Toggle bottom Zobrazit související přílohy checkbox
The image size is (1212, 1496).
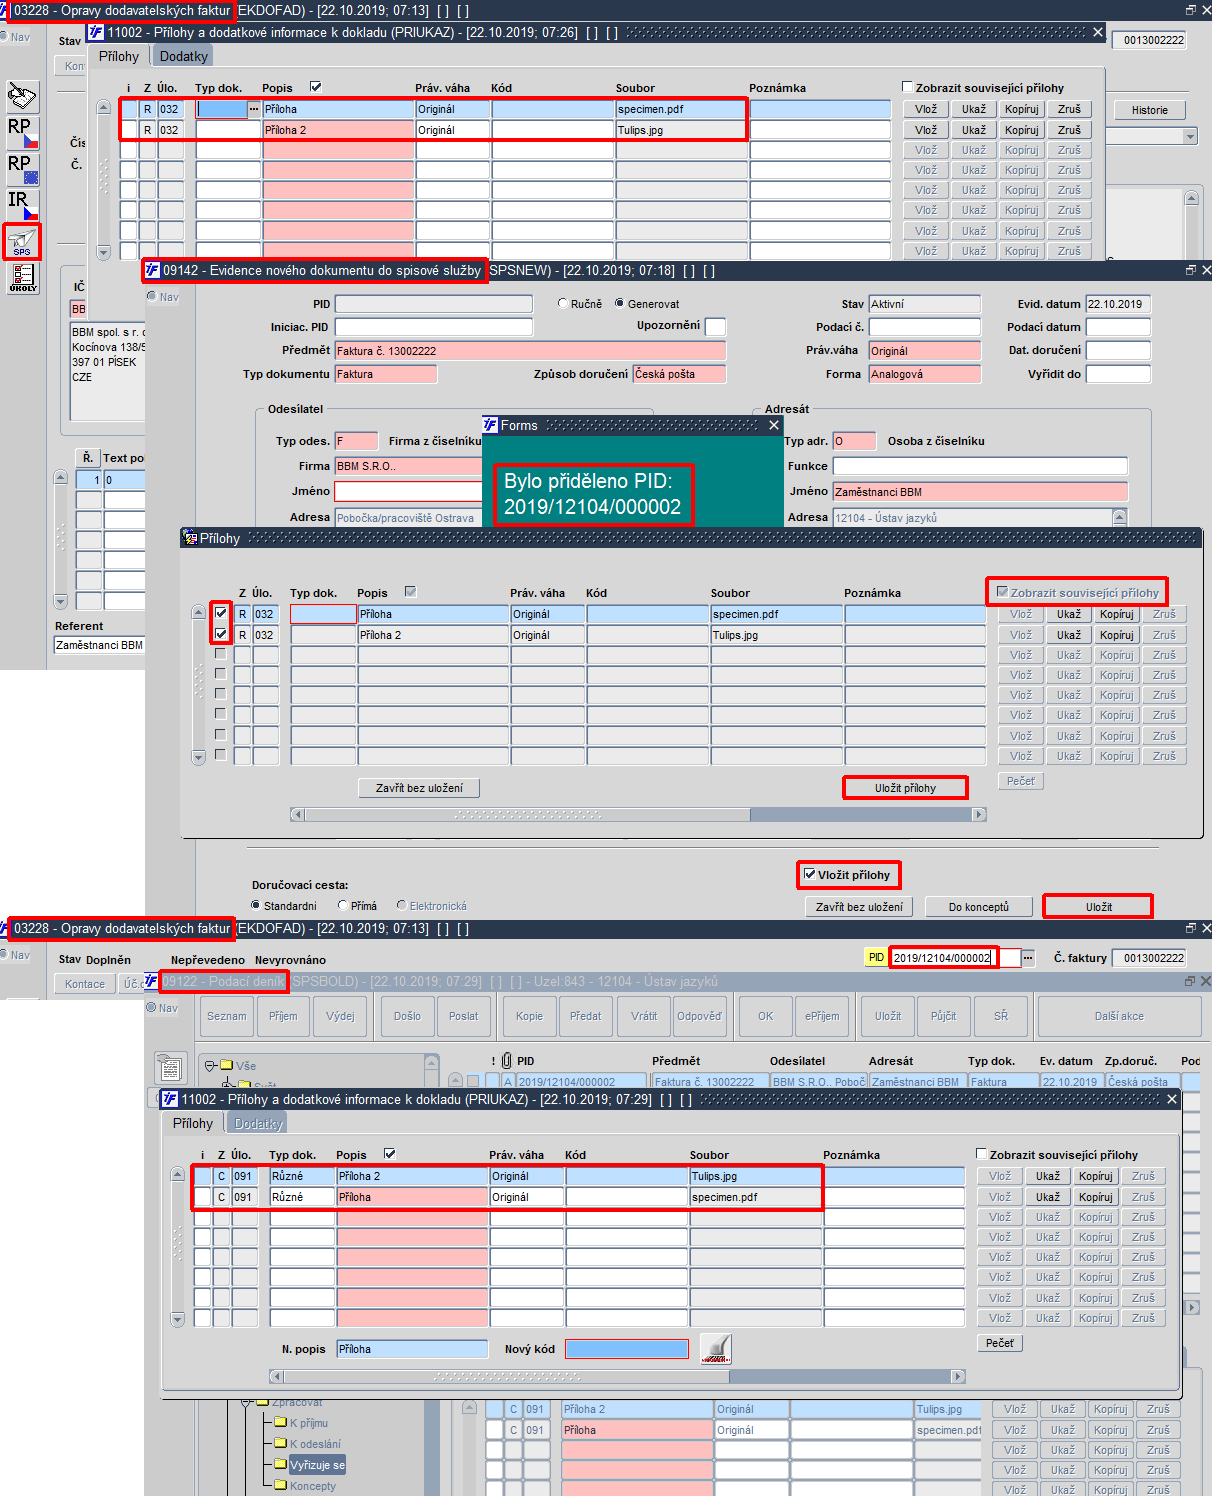click(981, 1154)
